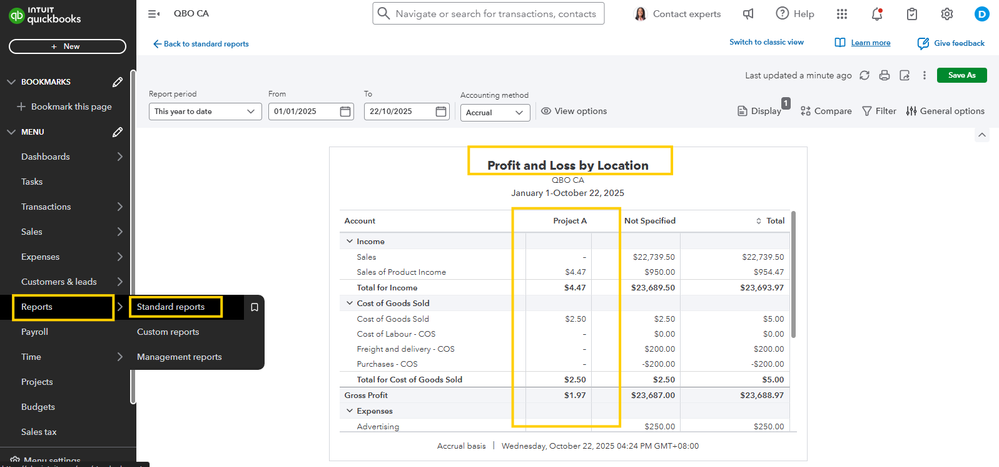Collapse the Income group in report
Viewport: 999px width, 467px height.
(x=349, y=241)
